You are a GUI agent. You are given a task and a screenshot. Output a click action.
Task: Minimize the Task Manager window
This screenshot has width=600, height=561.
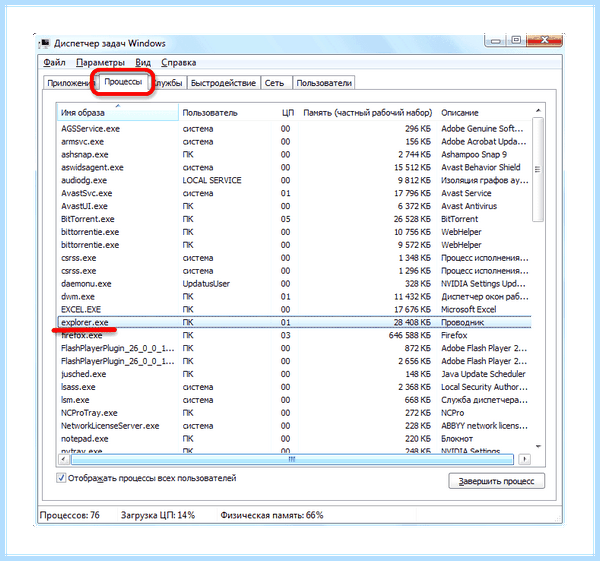496,41
